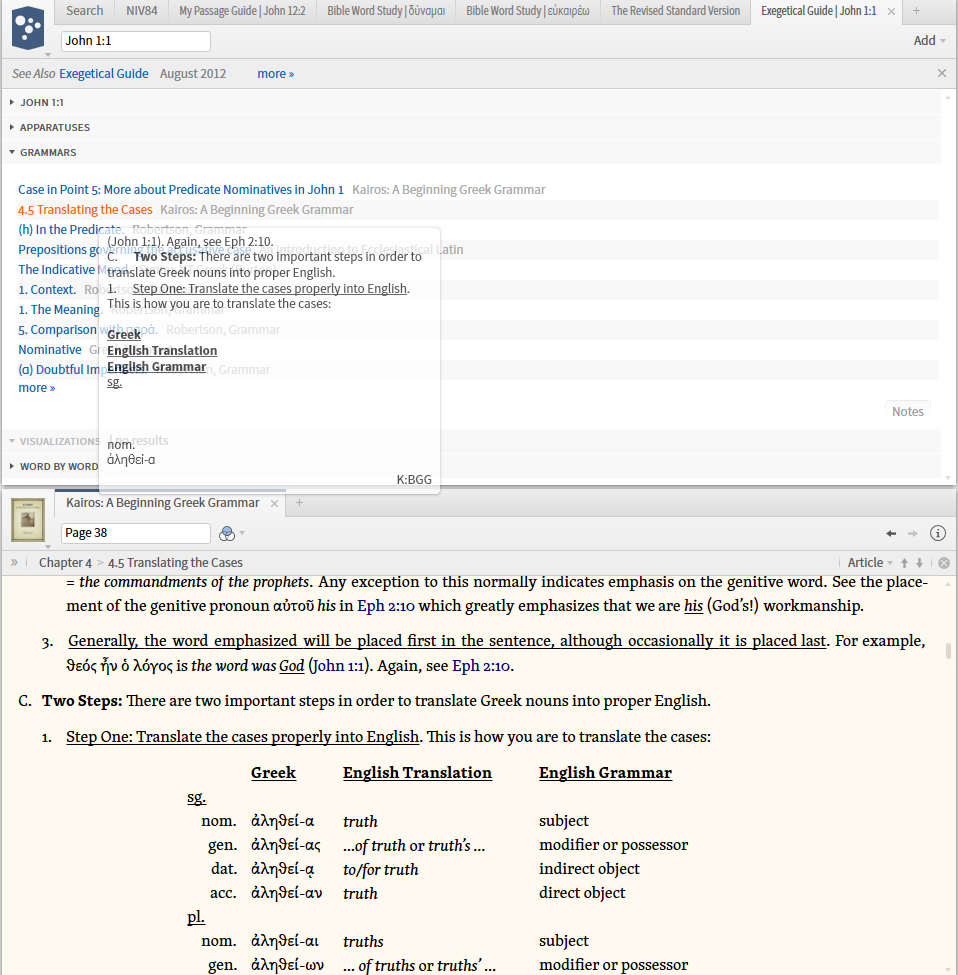958x975 pixels.
Task: Open the first Eph 2:10 link in article
Action: click(386, 606)
